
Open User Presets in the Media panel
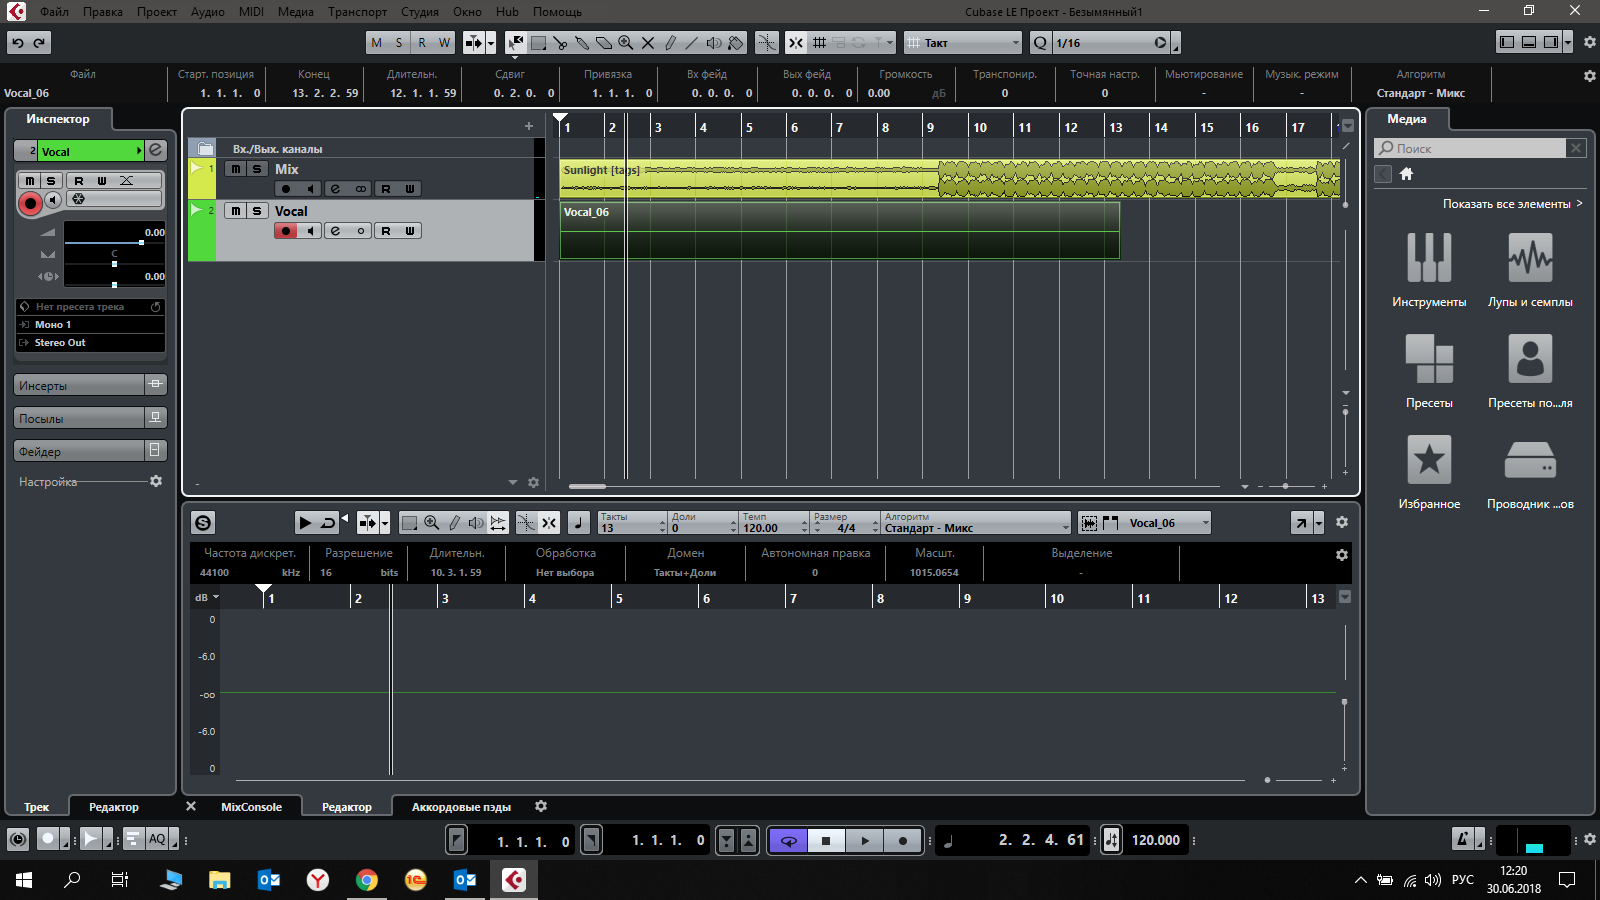[x=1530, y=371]
